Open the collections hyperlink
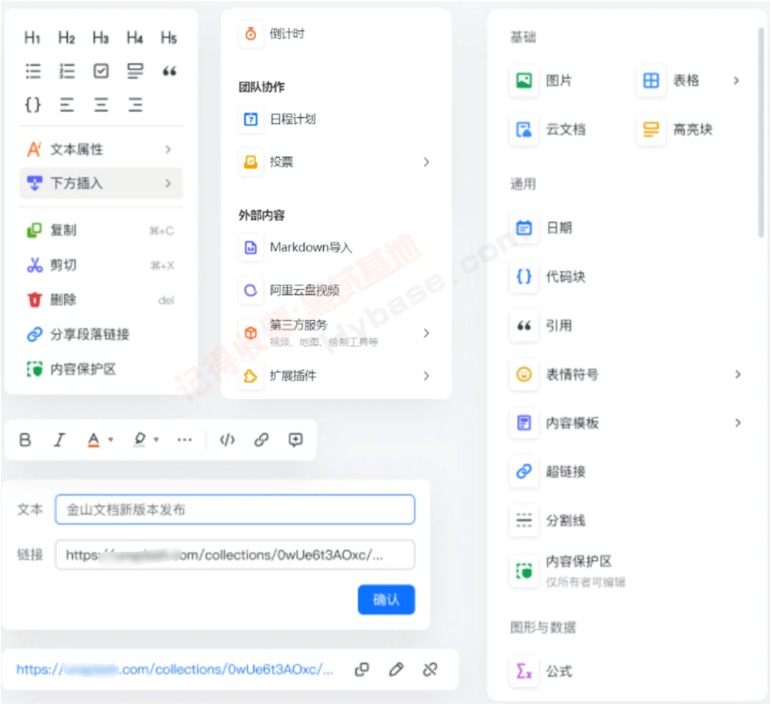This screenshot has height=705, width=771. click(x=175, y=669)
